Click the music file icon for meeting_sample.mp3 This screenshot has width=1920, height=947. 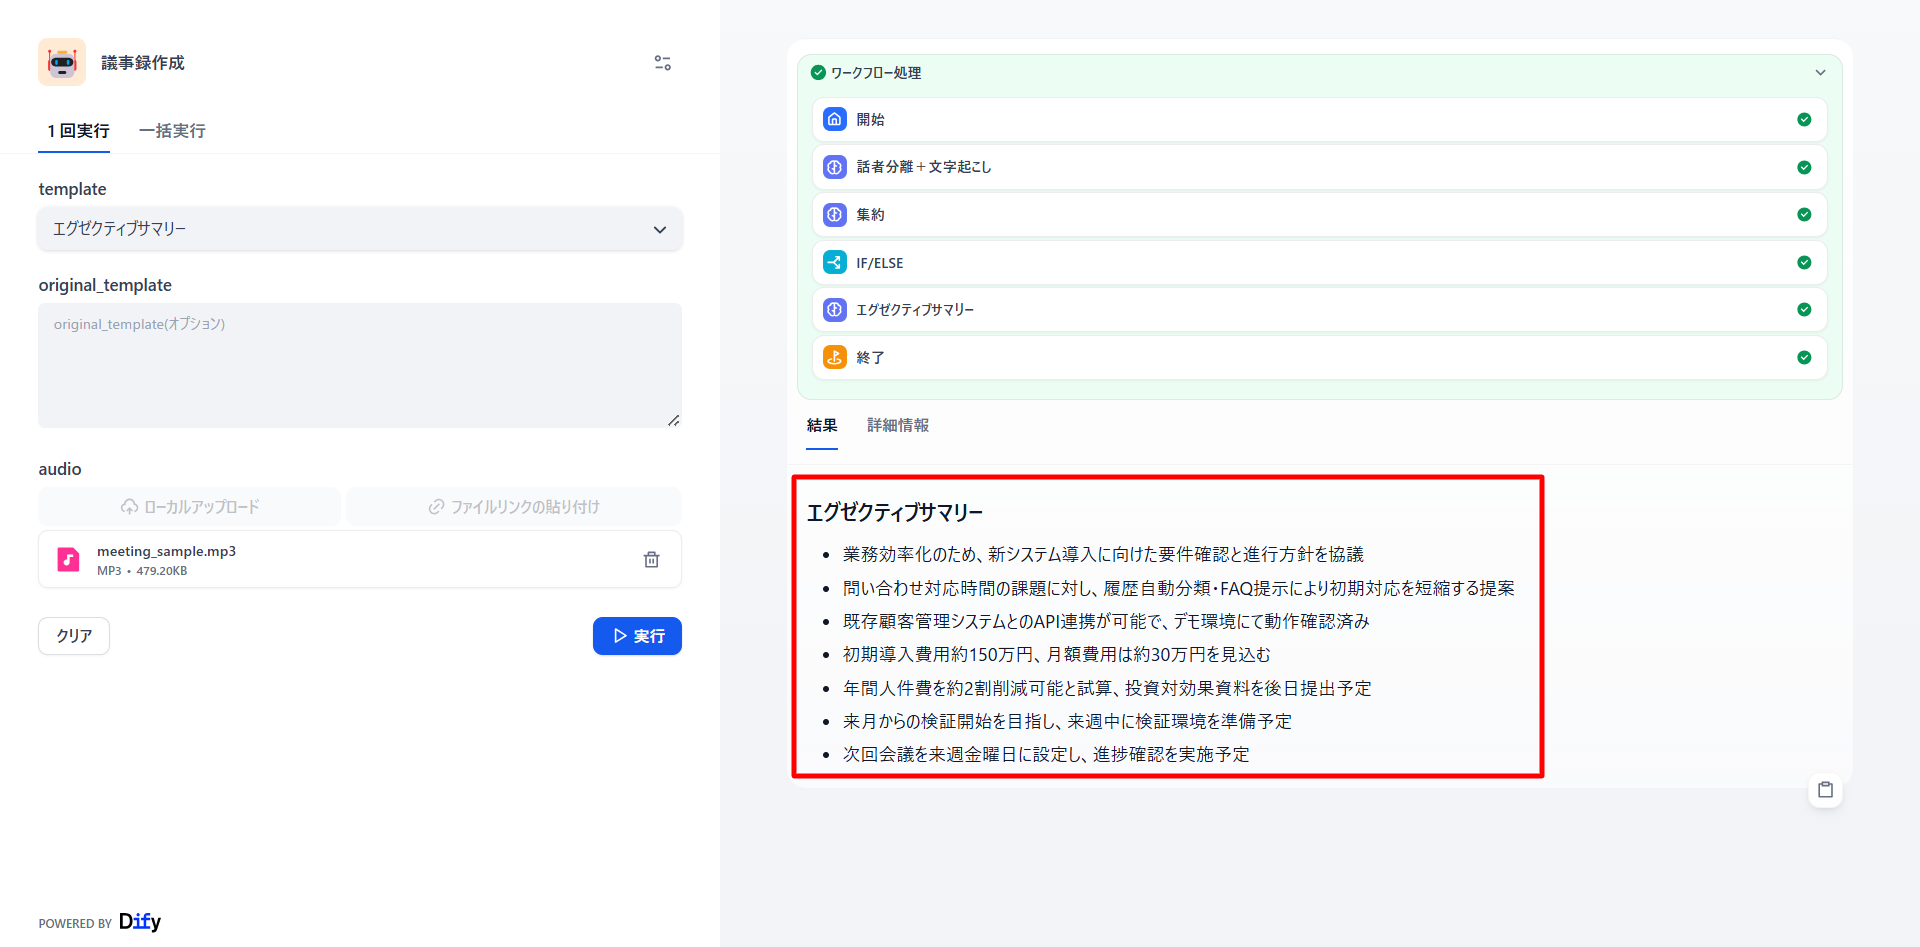pyautogui.click(x=68, y=560)
